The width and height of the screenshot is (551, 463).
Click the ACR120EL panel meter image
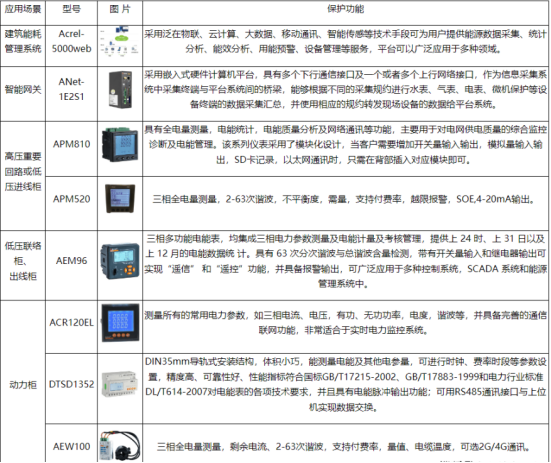(x=120, y=323)
